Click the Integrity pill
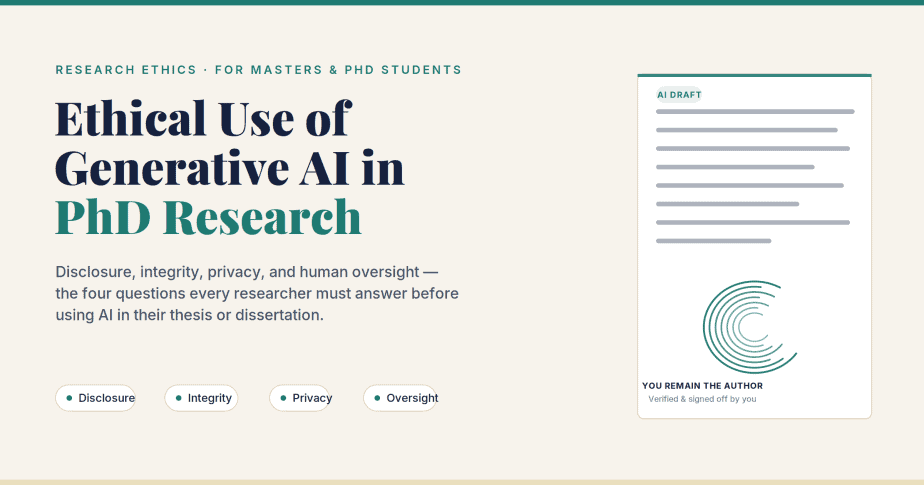The image size is (924, 485). (x=201, y=398)
